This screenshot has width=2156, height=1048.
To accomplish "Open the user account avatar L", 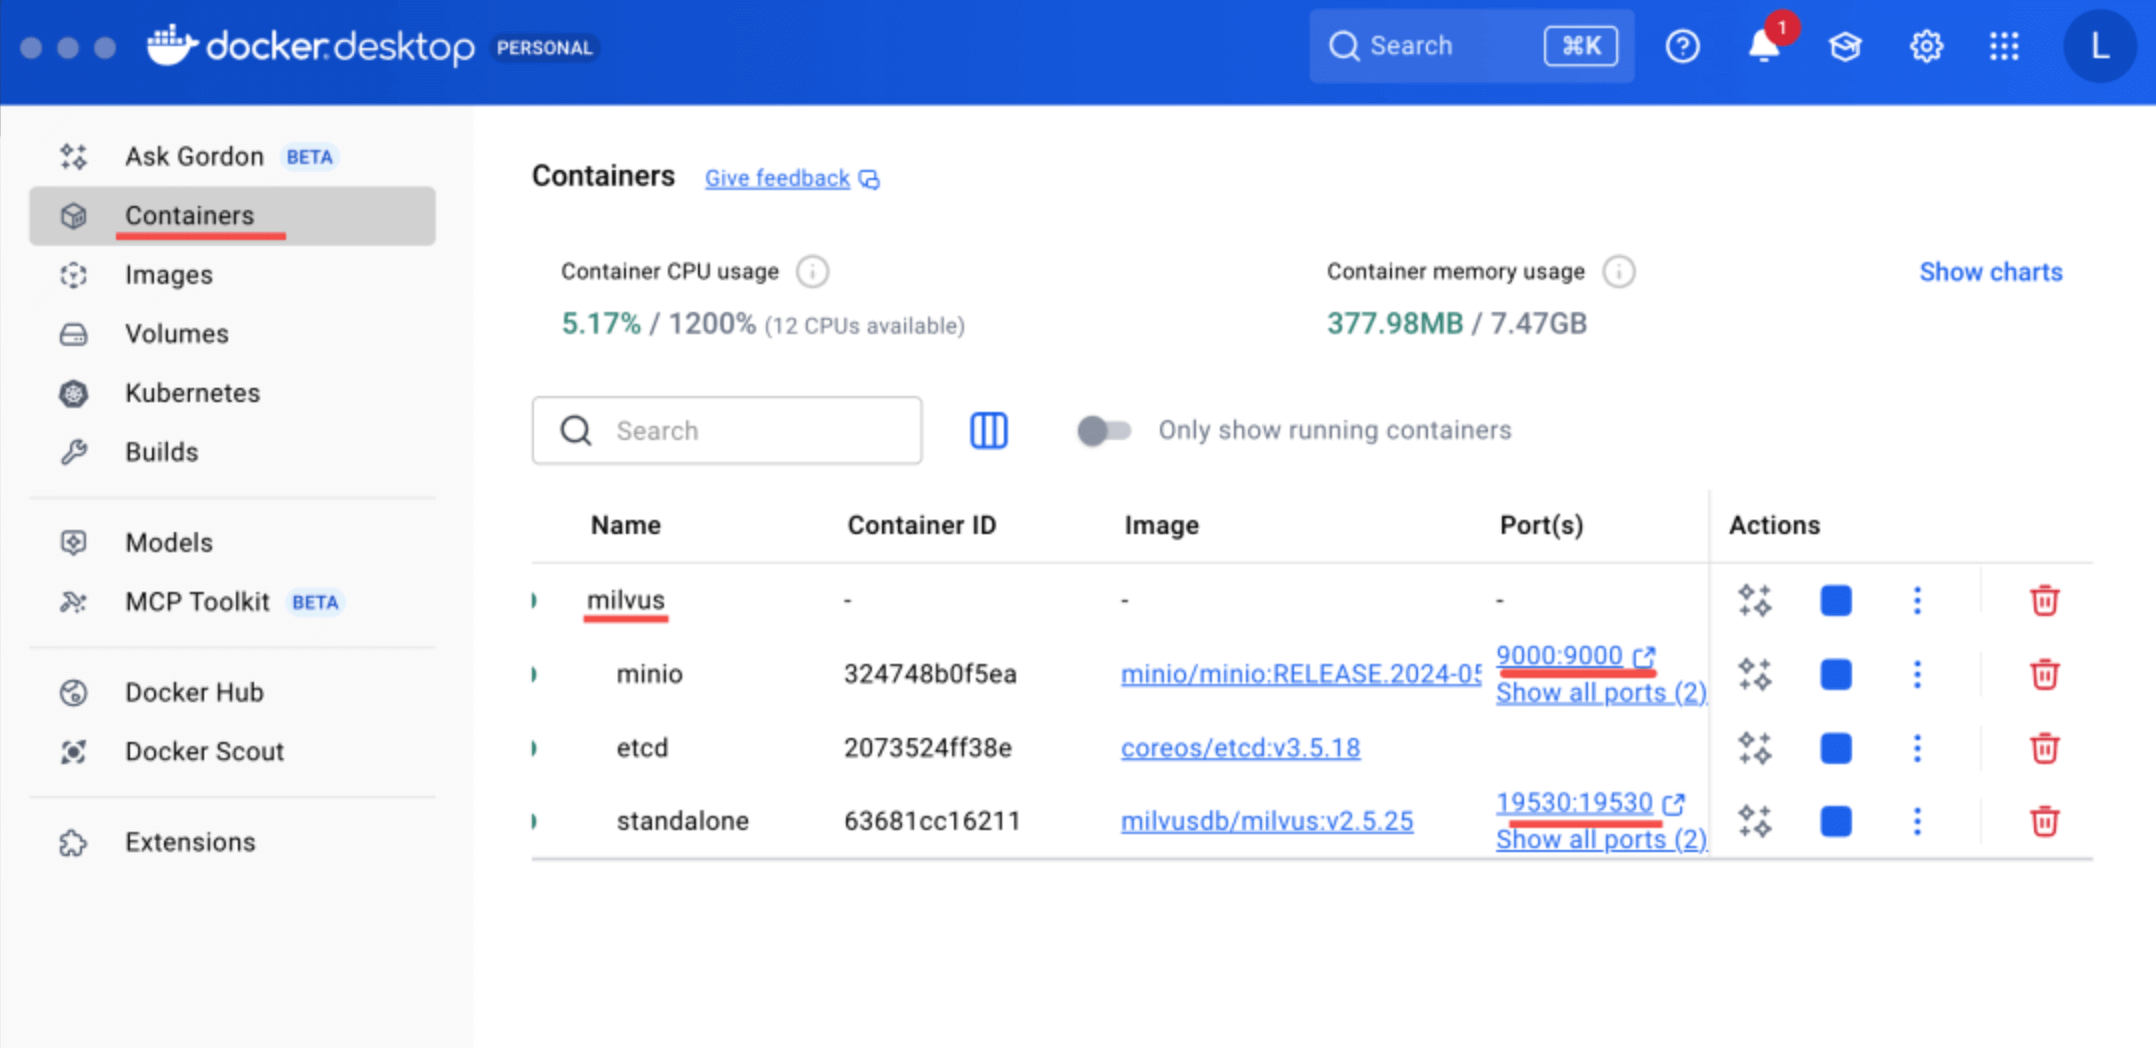I will [x=2100, y=46].
